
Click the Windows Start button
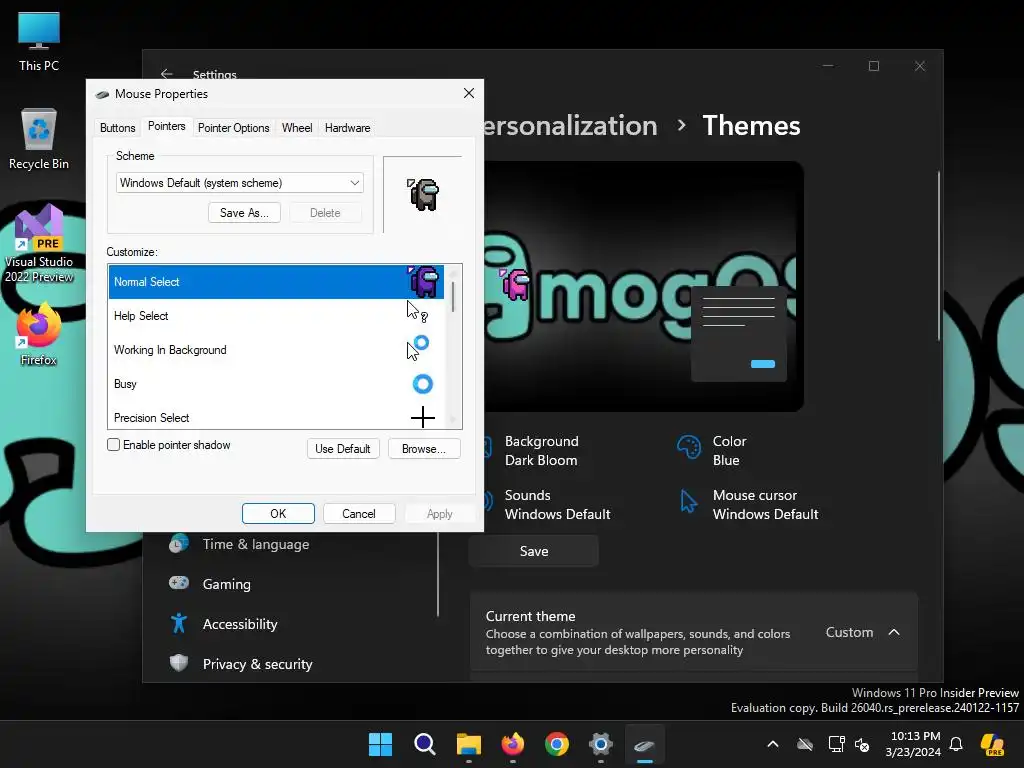(380, 744)
